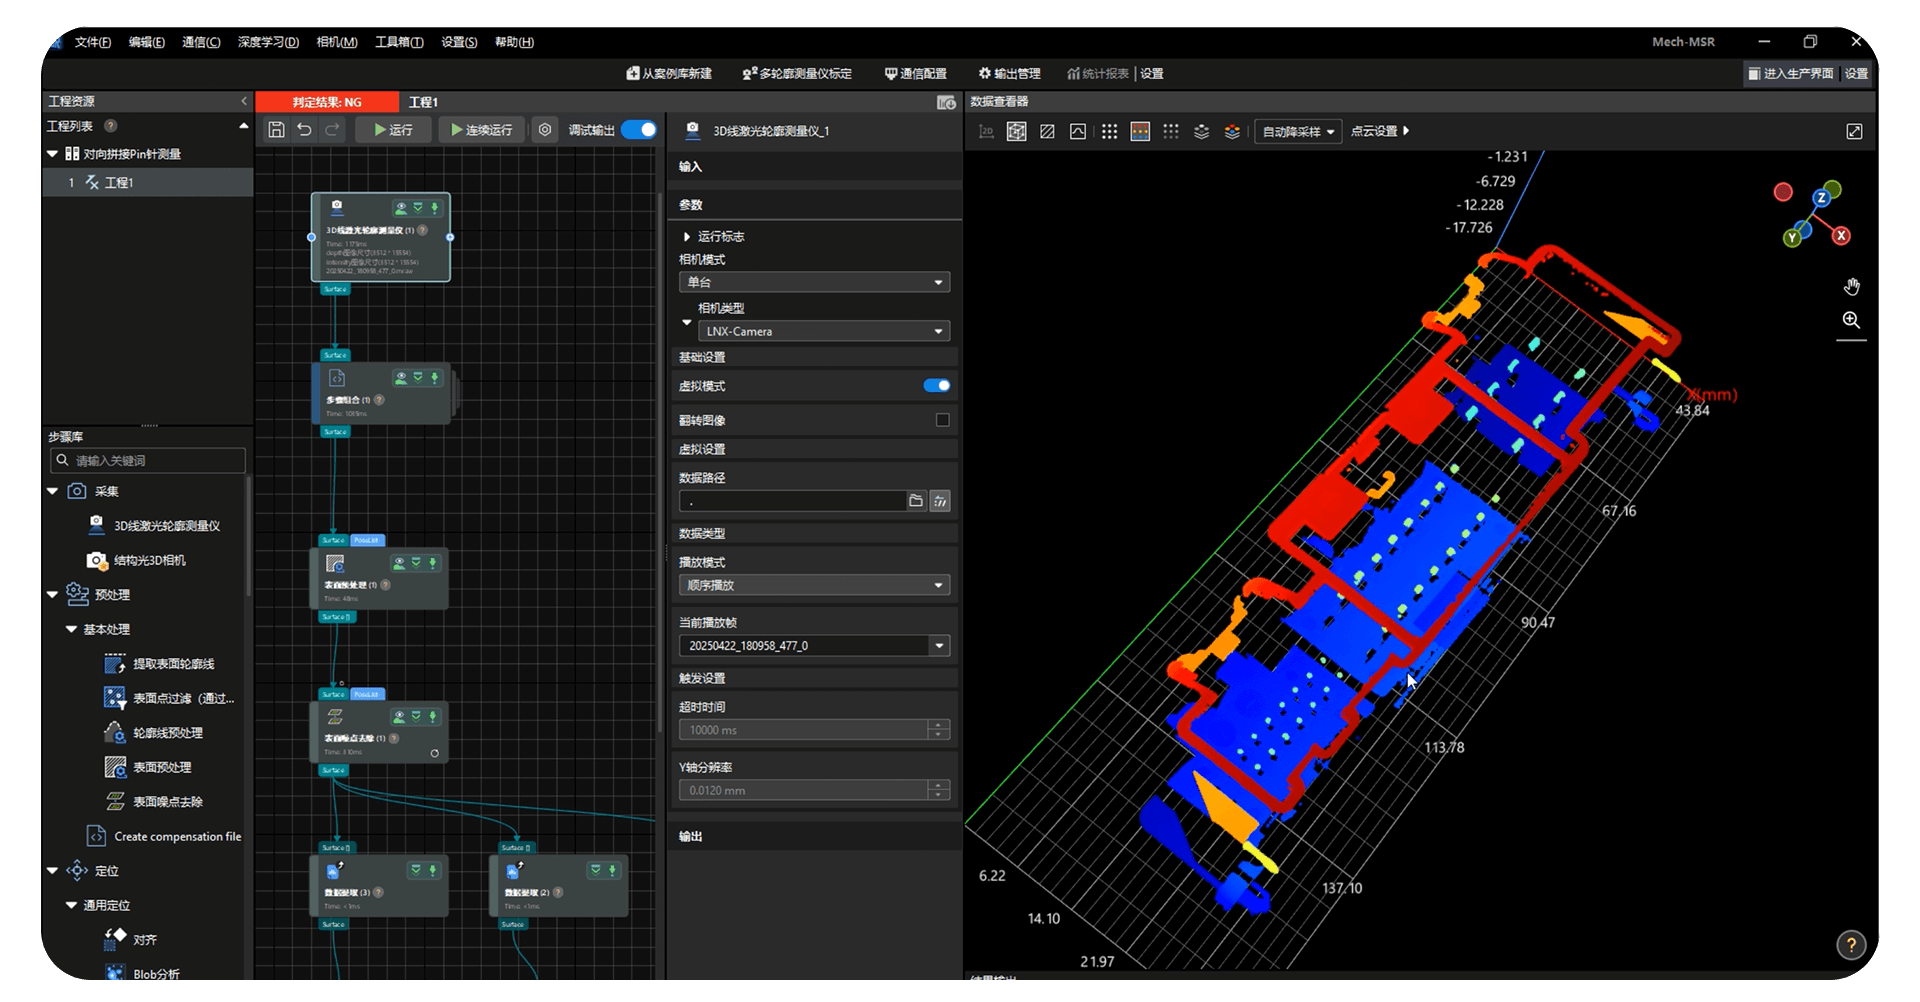1920x1002 pixels.
Task: Open the 播放模式 dropdown showing 顺序播放
Action: (x=814, y=586)
